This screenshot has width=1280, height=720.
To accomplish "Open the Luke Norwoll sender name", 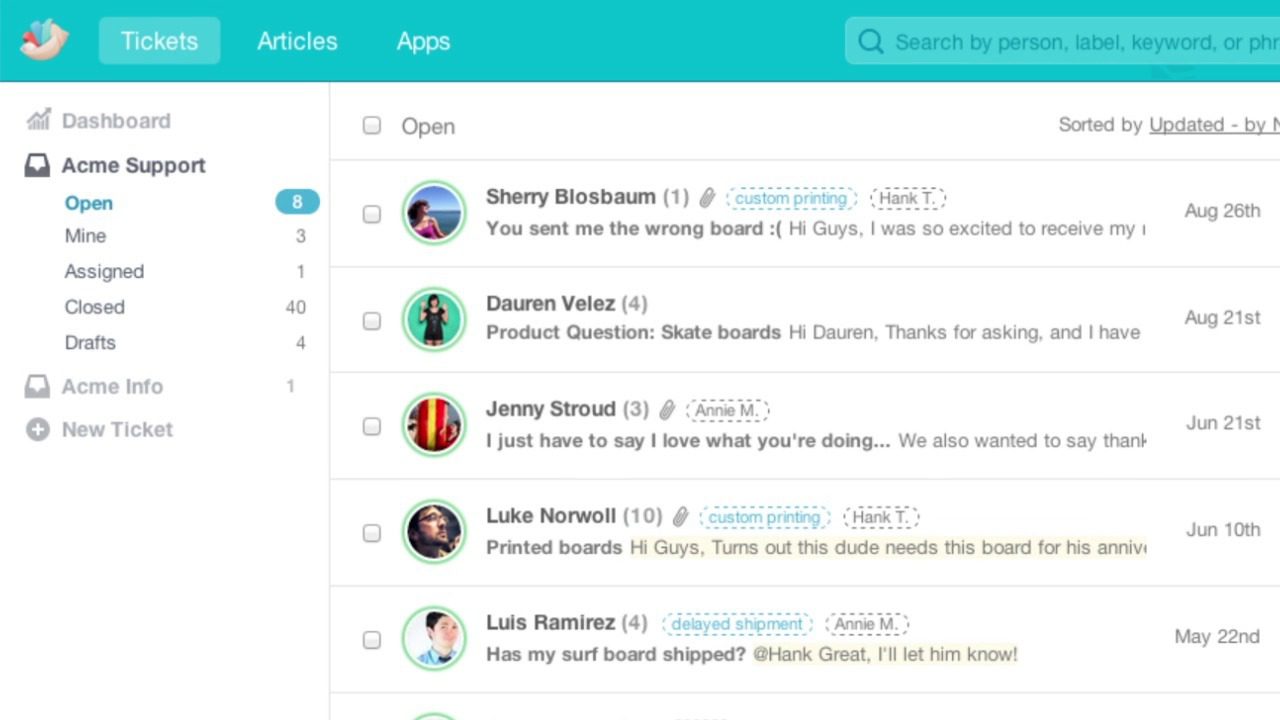I will (551, 516).
